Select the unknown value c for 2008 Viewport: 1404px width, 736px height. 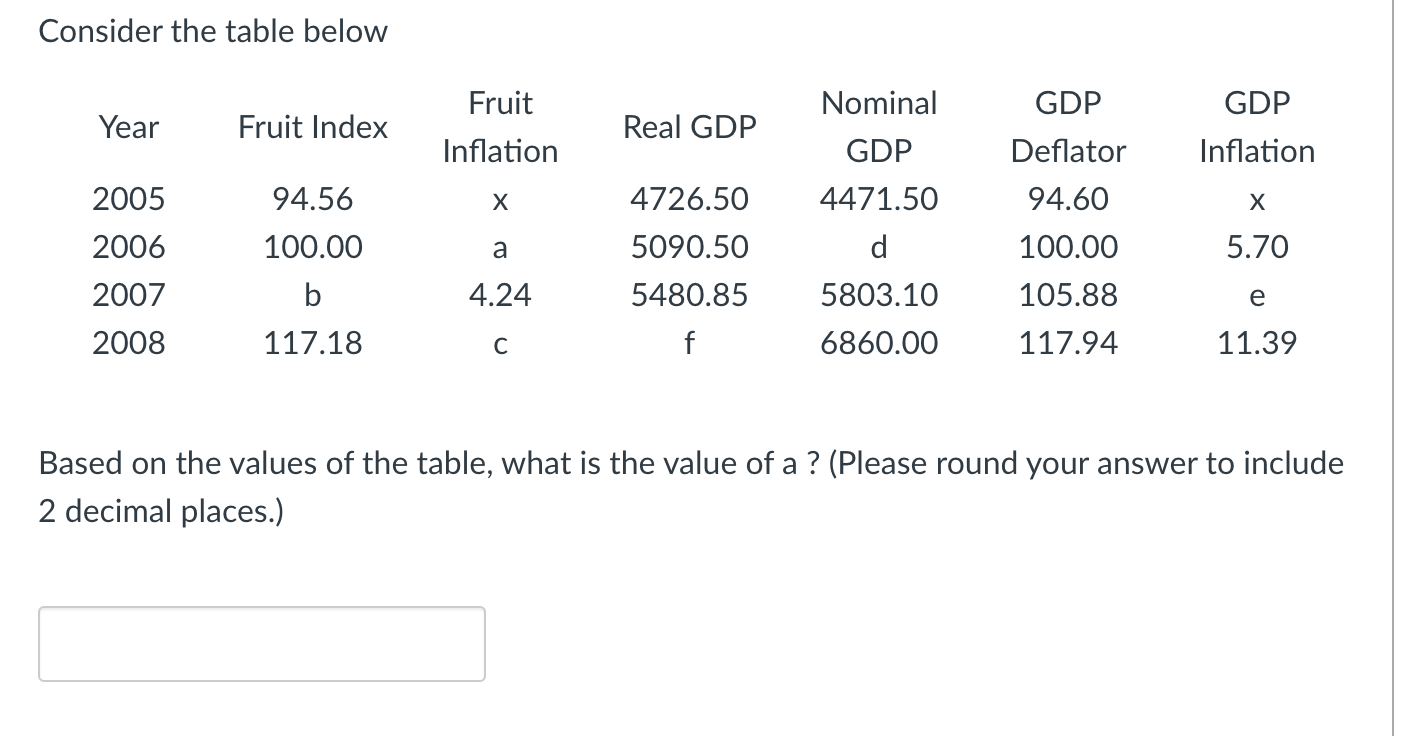[499, 343]
